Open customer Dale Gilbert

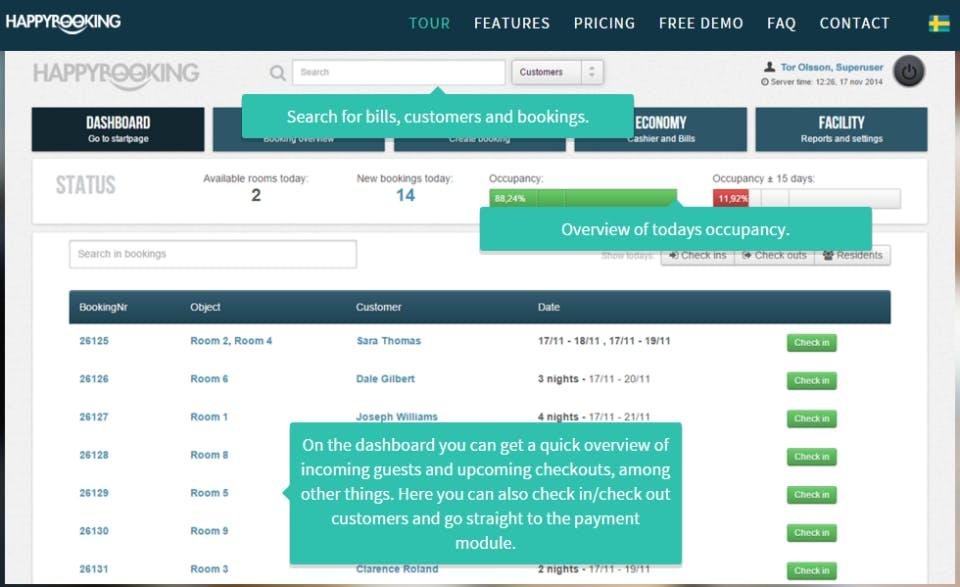pyautogui.click(x=385, y=379)
